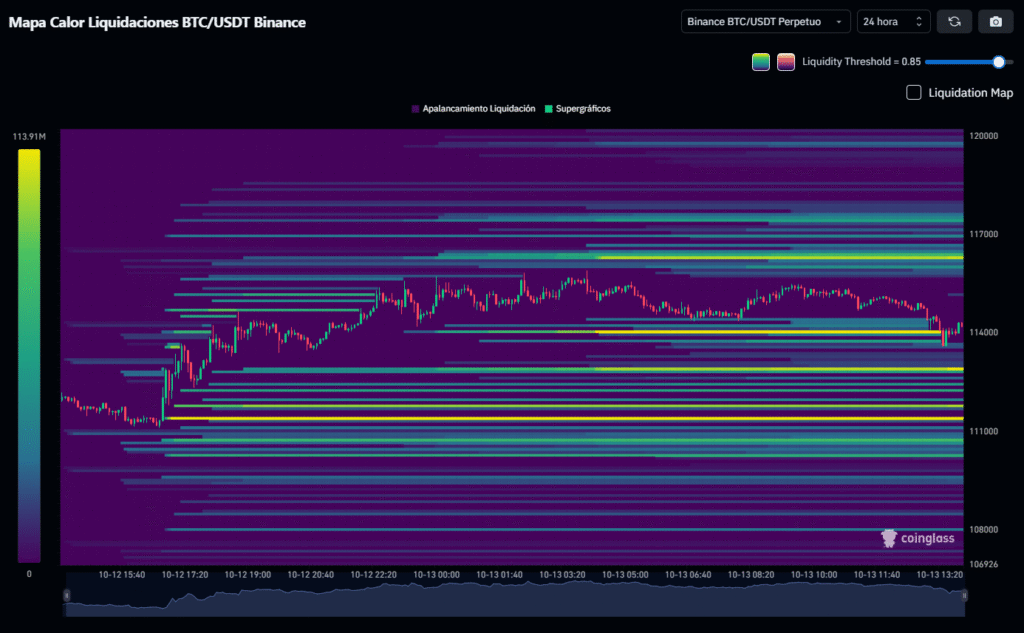Click the green Supergráficos legend marker
Image resolution: width=1024 pixels, height=633 pixels.
coord(549,108)
